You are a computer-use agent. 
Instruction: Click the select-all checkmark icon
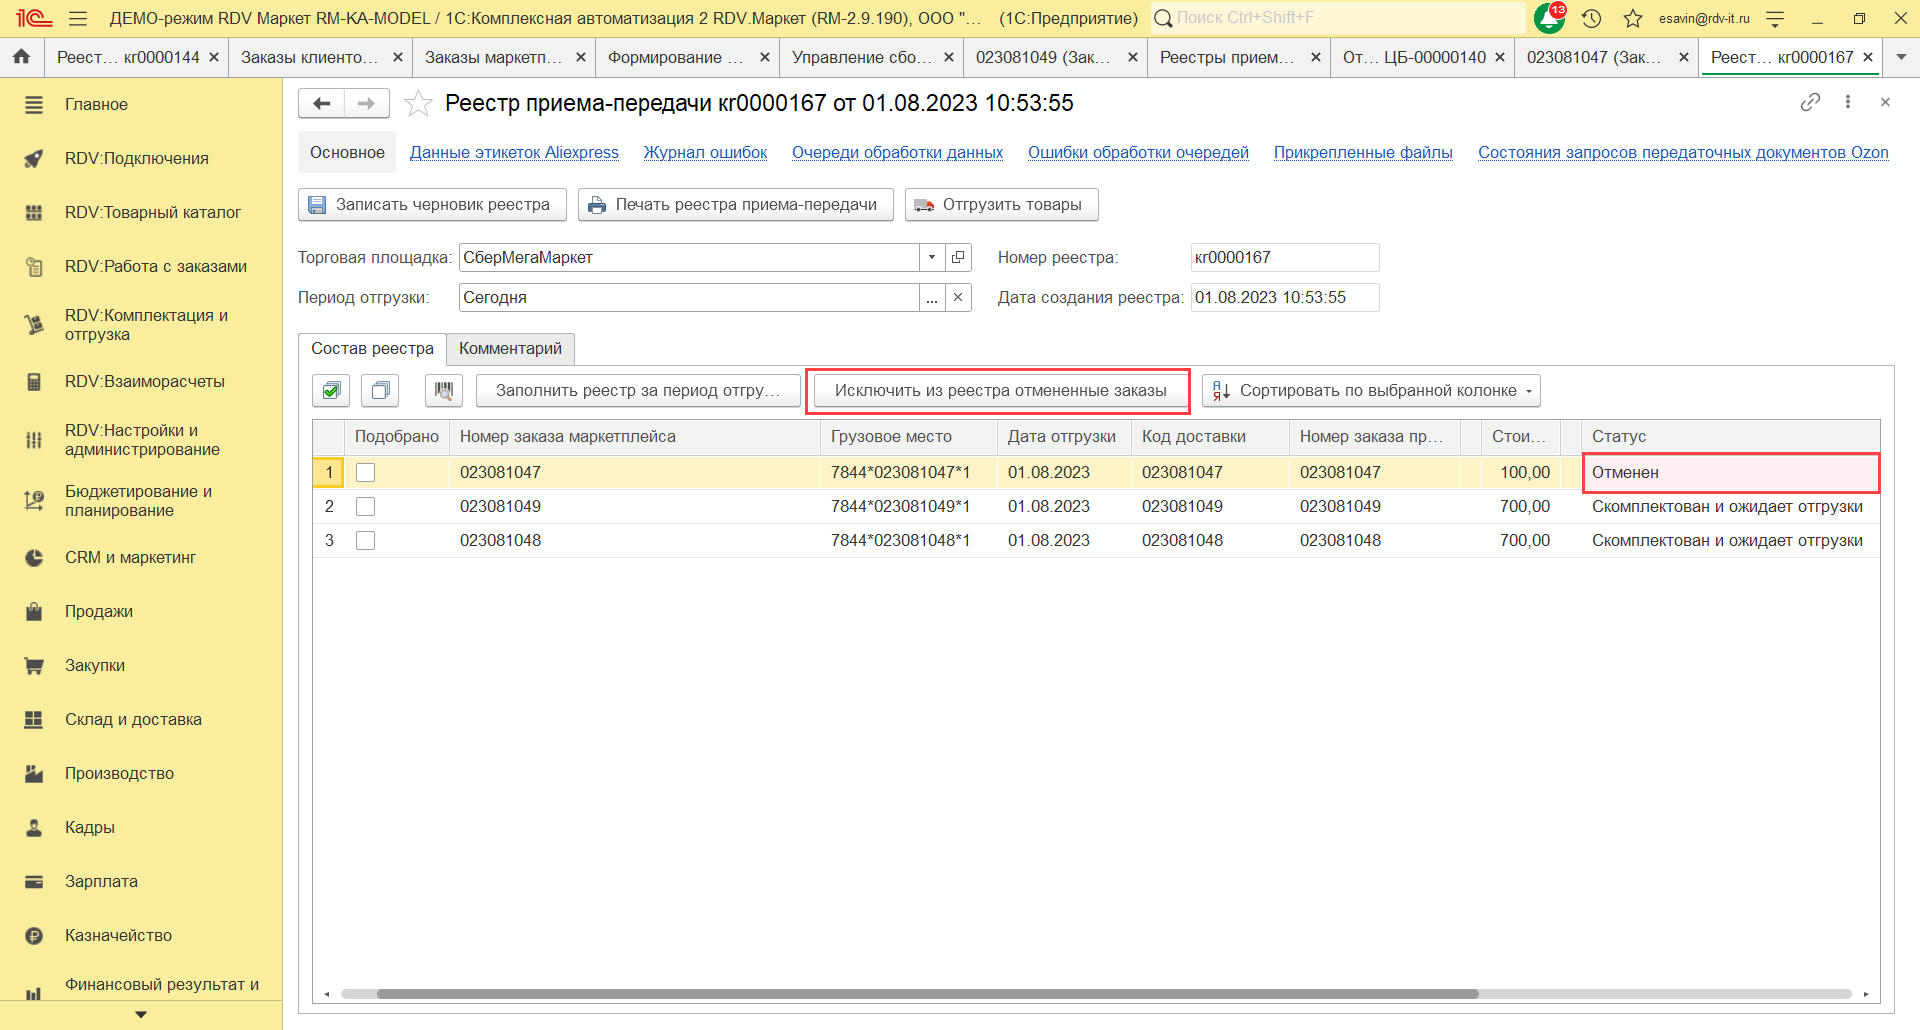point(331,390)
